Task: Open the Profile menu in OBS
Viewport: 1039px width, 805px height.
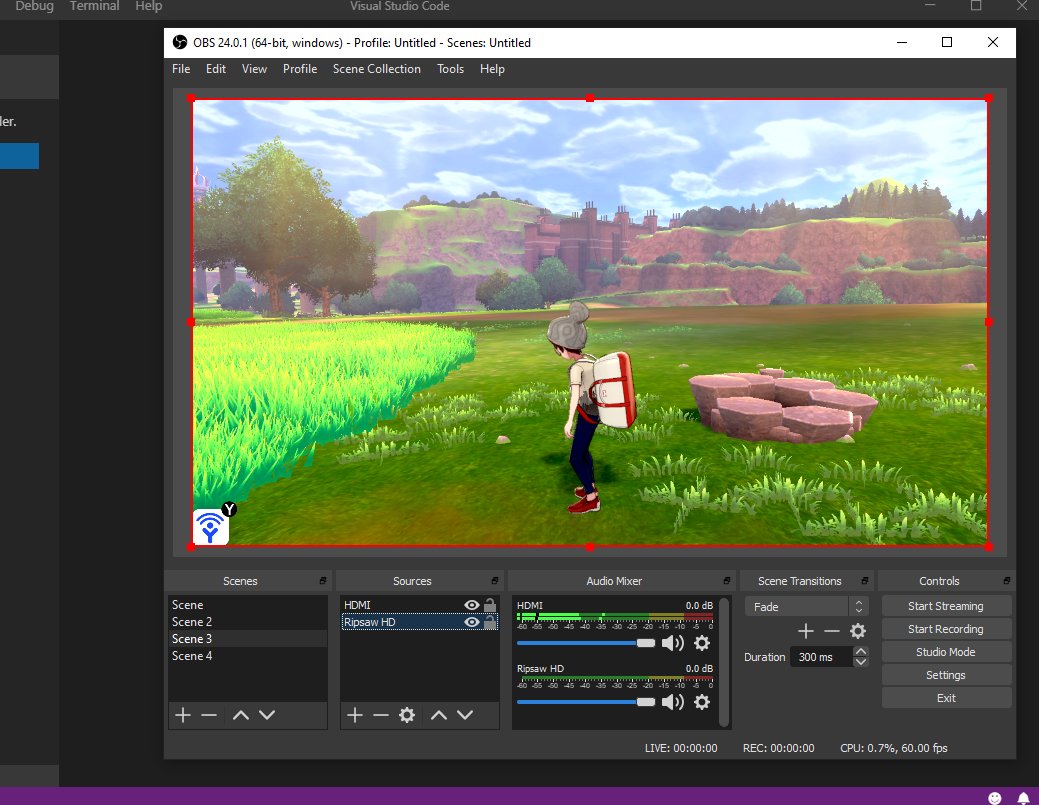Action: [x=300, y=69]
